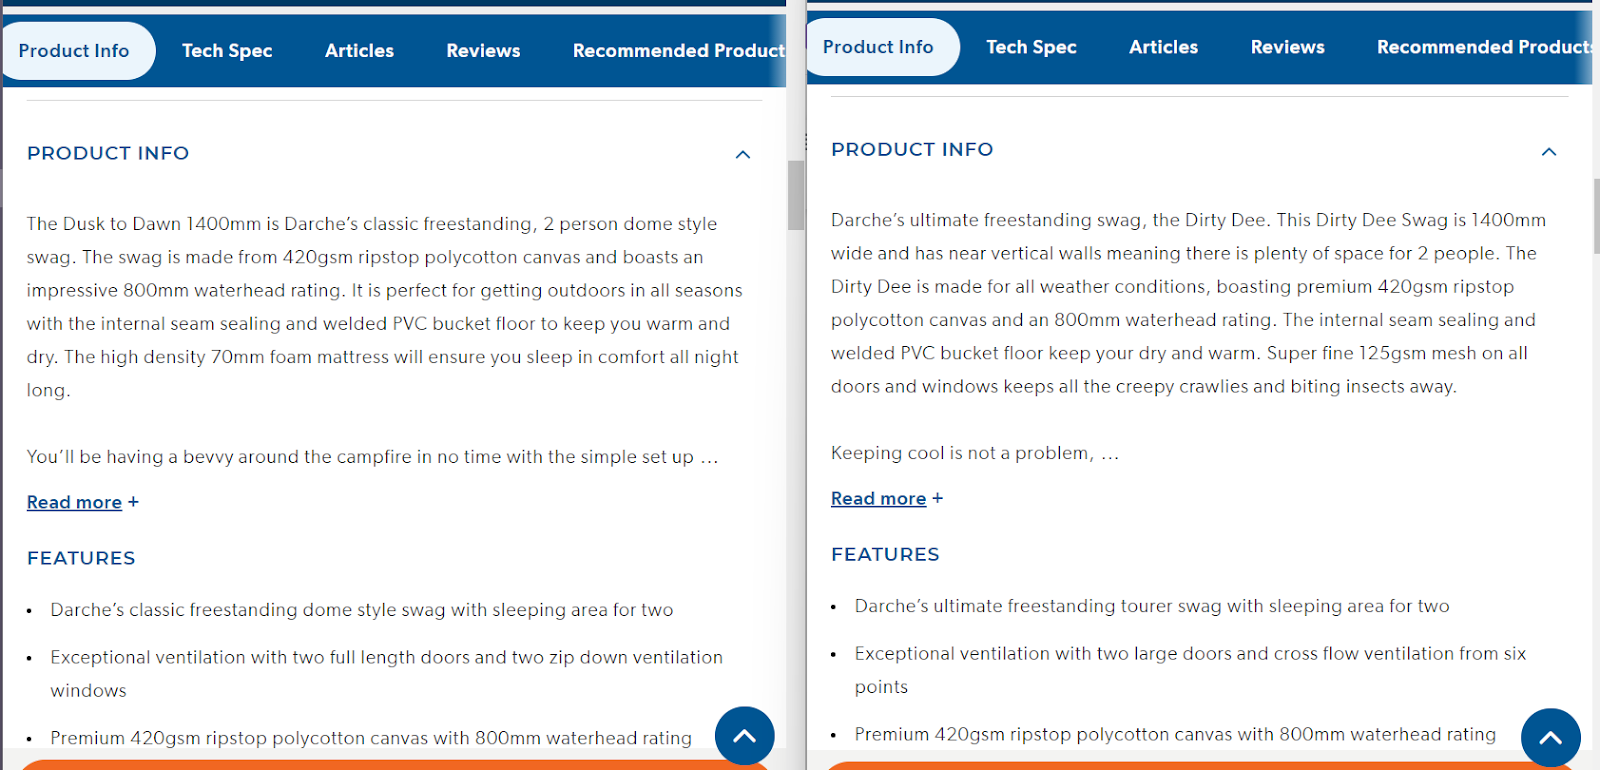Viewport: 1600px width, 770px height.
Task: Switch to the Tech Spec tab on the right
Action: click(x=1031, y=46)
